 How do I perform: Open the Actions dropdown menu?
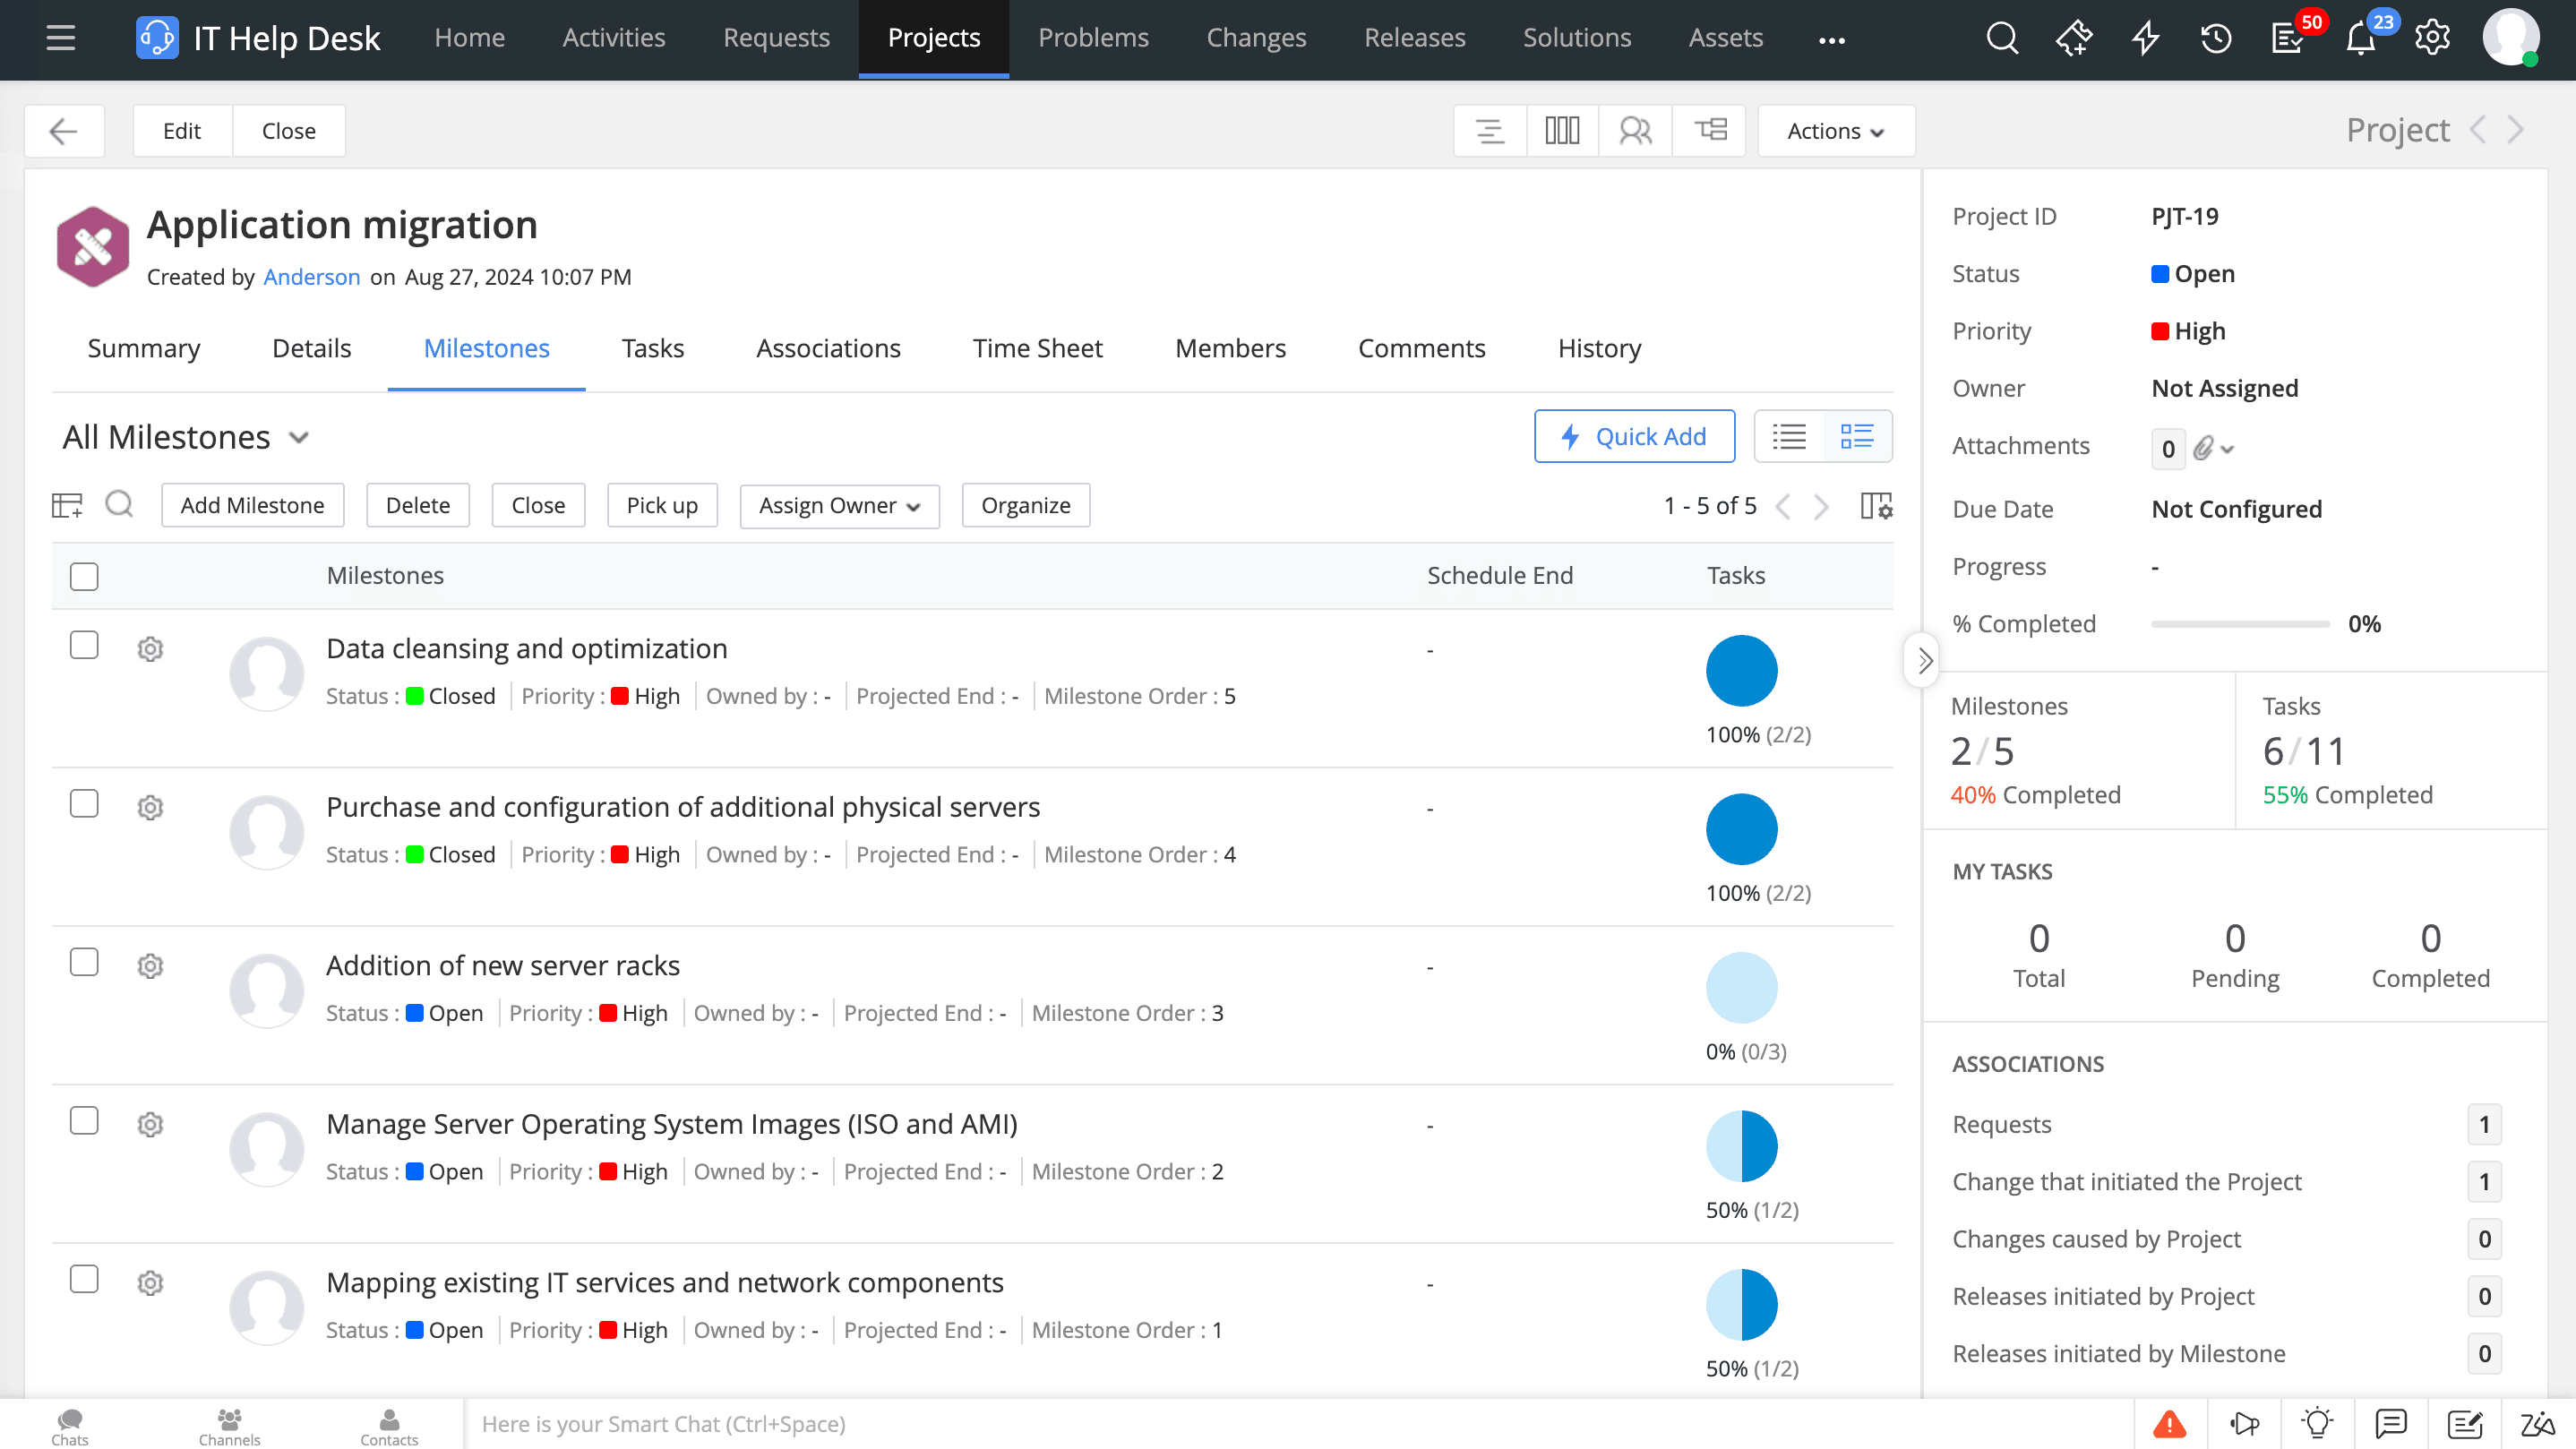1835,131
